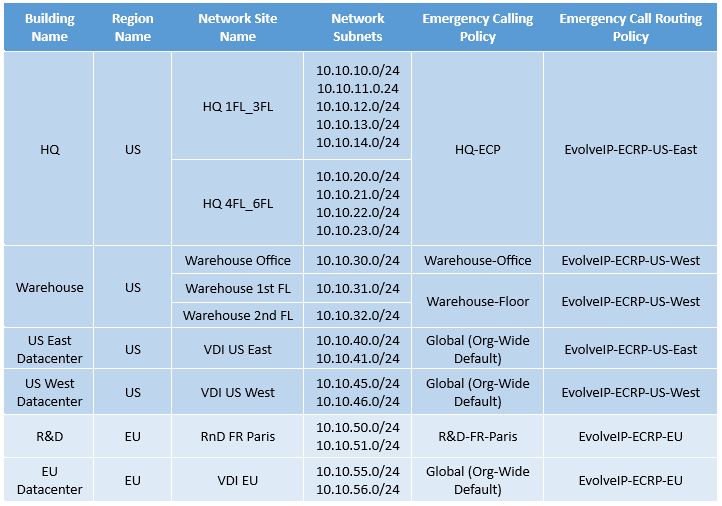Select the HQ 4FL_6FL site cell

[238, 203]
